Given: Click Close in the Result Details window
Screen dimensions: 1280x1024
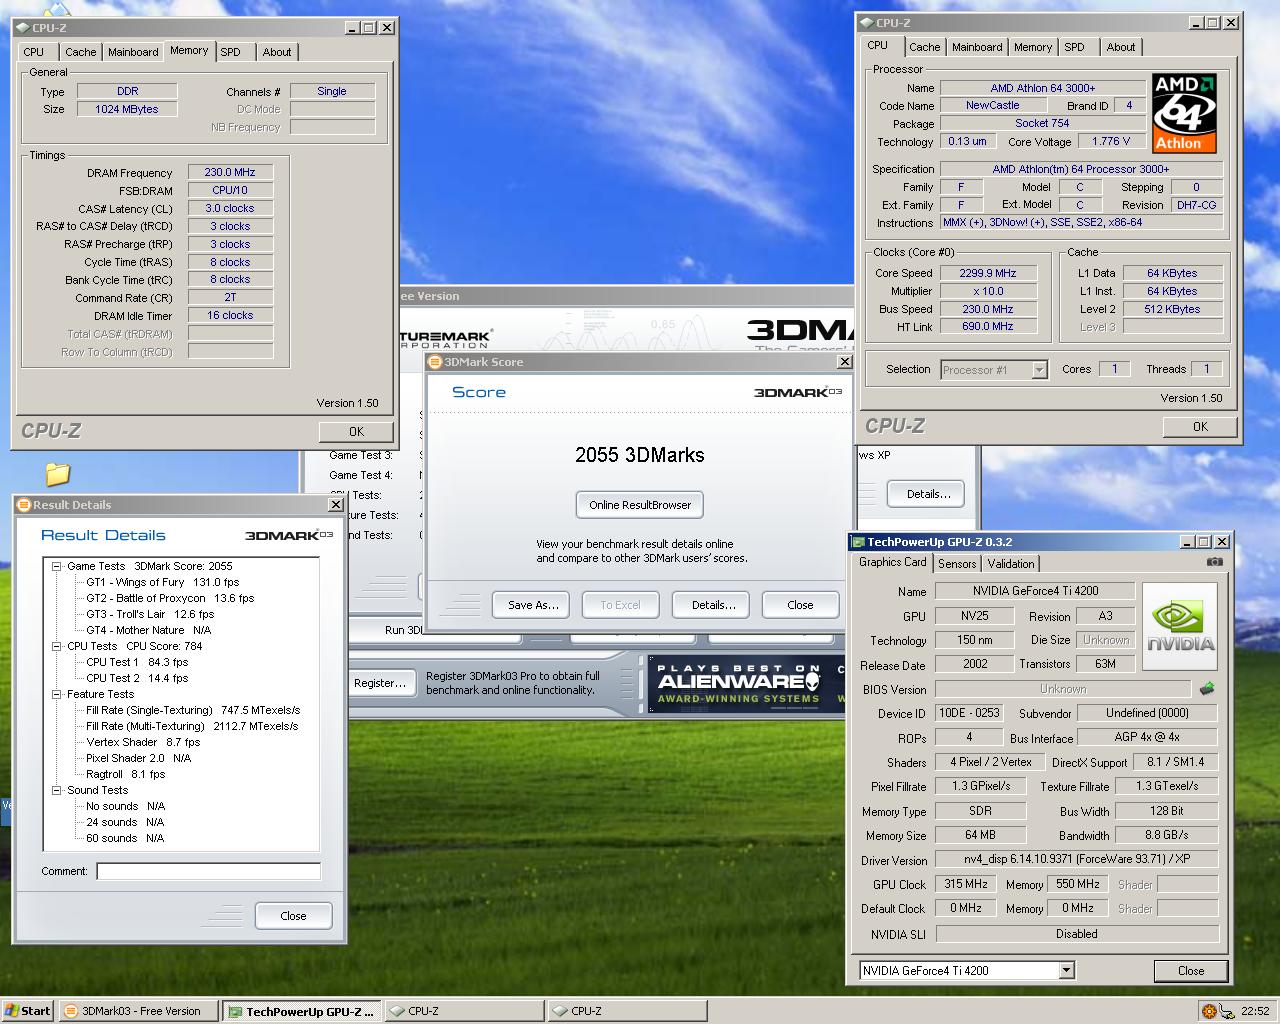Looking at the screenshot, I should tap(293, 916).
